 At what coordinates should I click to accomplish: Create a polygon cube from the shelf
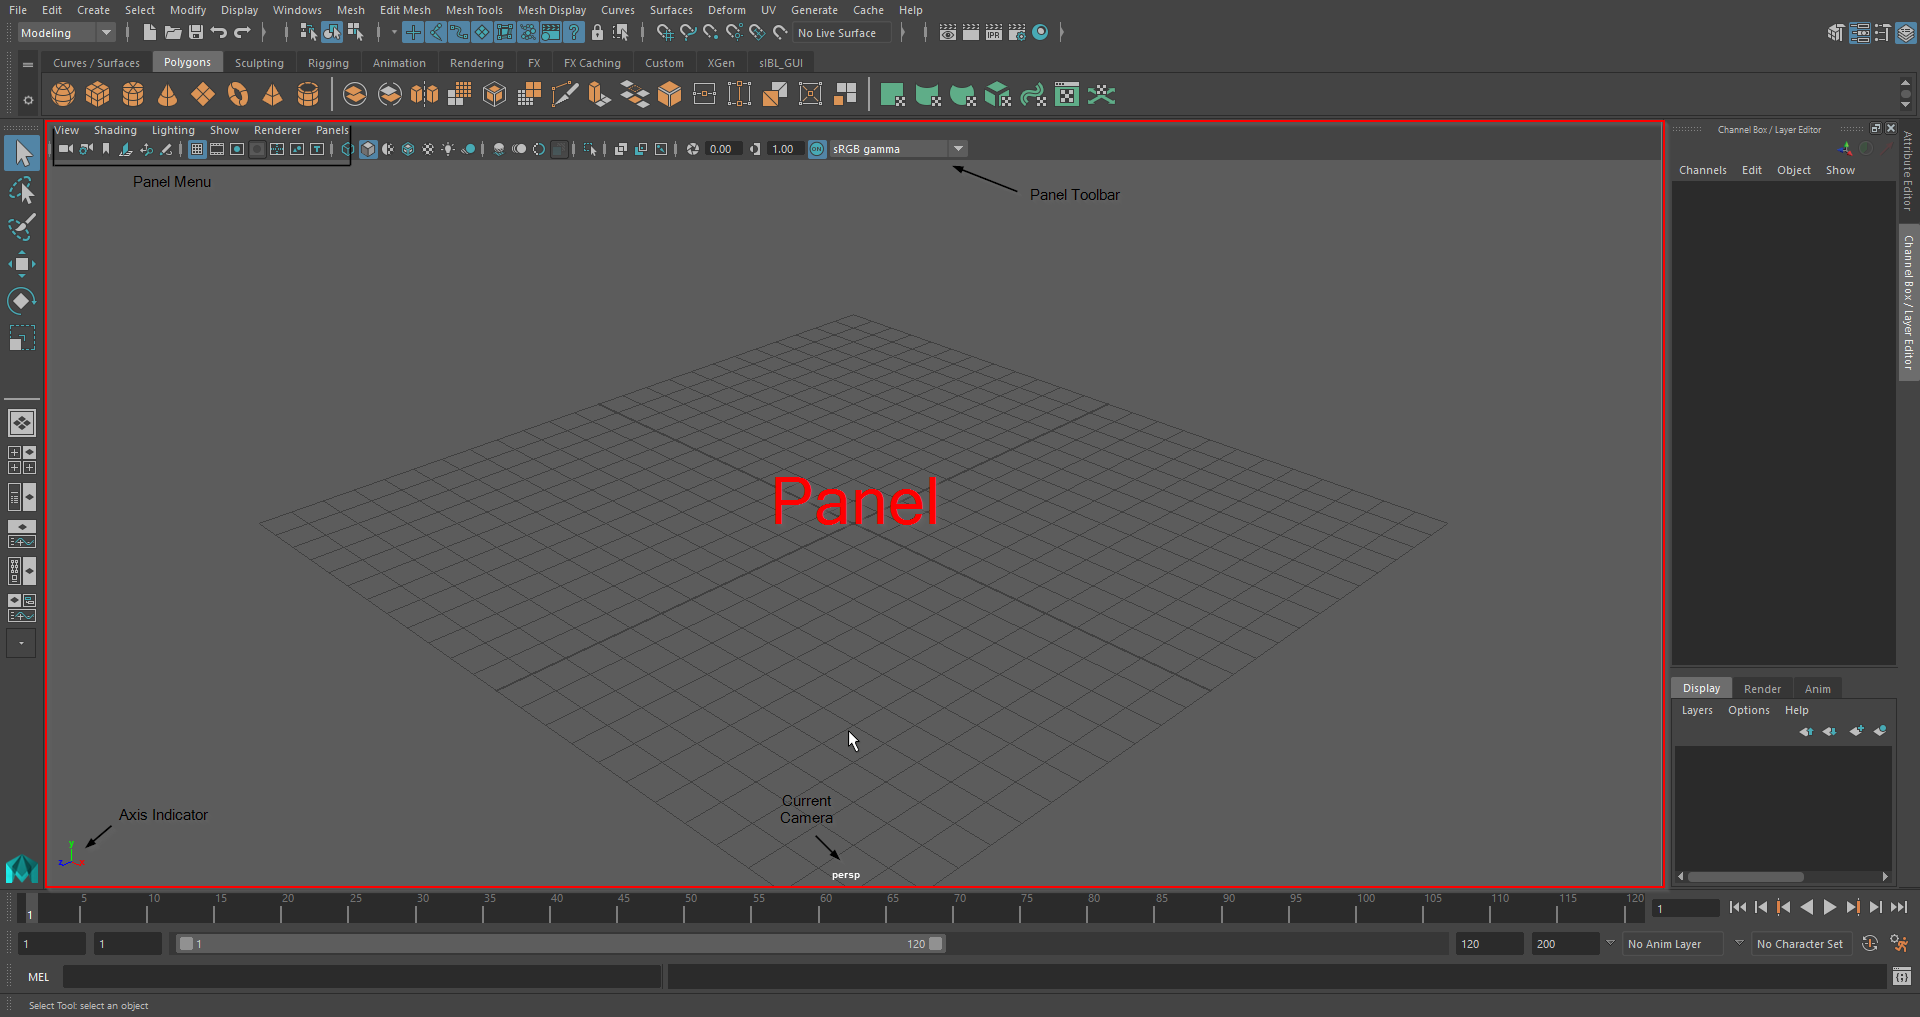click(98, 95)
